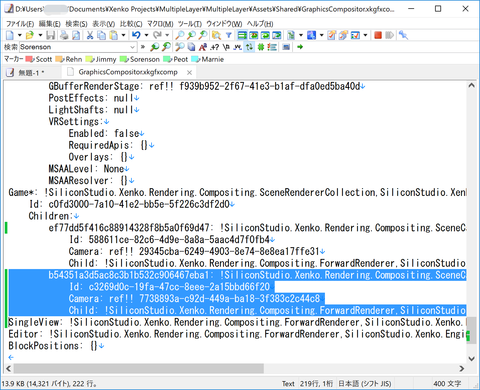Paste from clipboard

click(x=114, y=35)
